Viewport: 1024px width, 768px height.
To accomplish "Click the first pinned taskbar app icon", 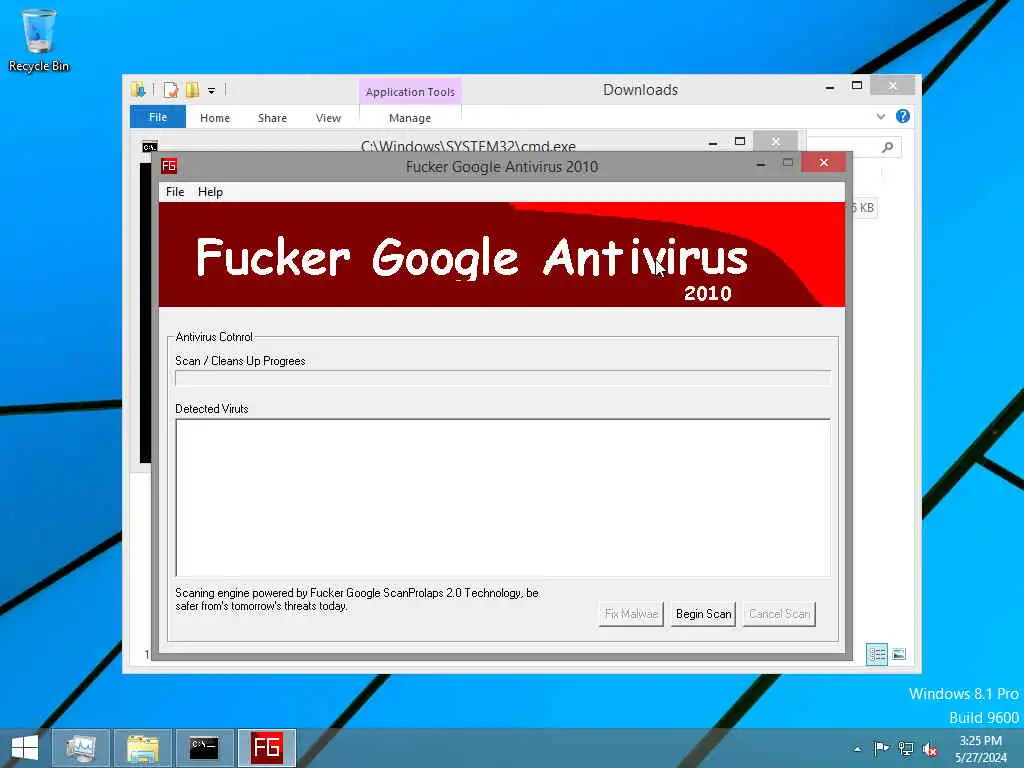I will (x=80, y=748).
